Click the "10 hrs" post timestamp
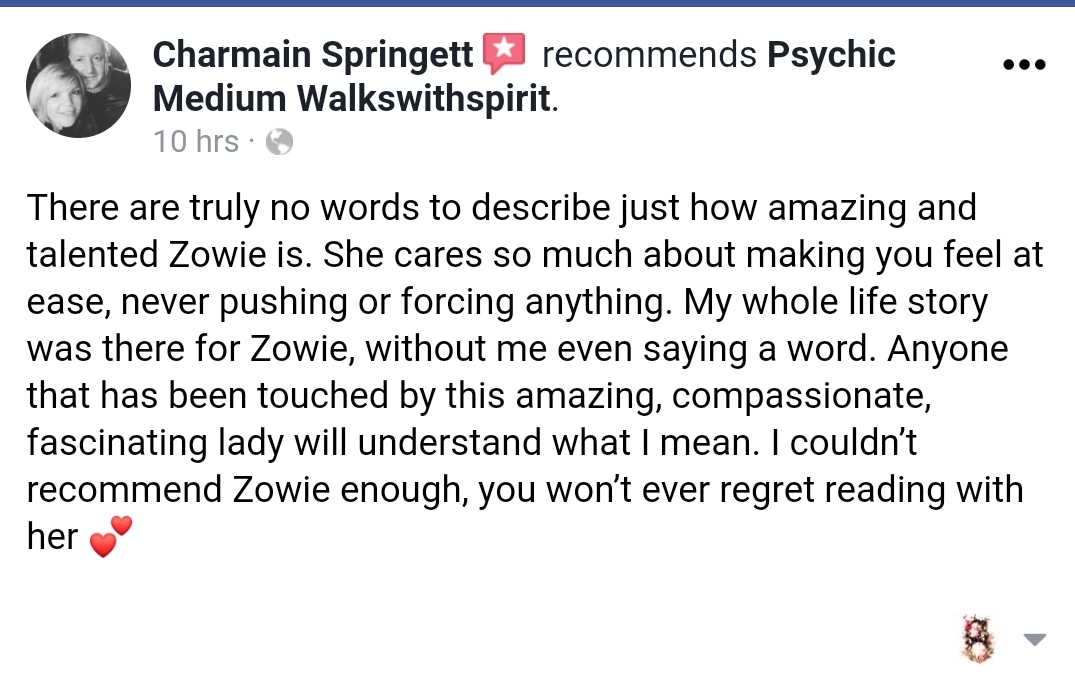Viewport: 1075px width, 681px height. pos(196,142)
